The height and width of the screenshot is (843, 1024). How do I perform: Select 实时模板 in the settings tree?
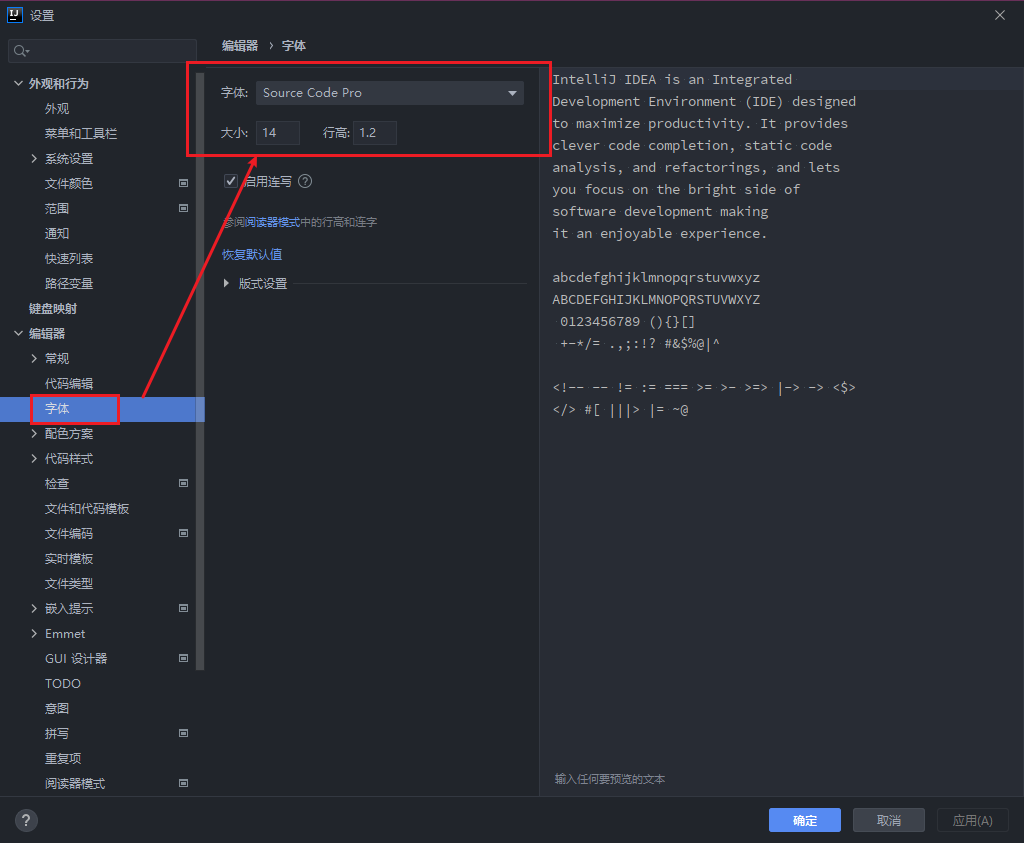[x=69, y=559]
